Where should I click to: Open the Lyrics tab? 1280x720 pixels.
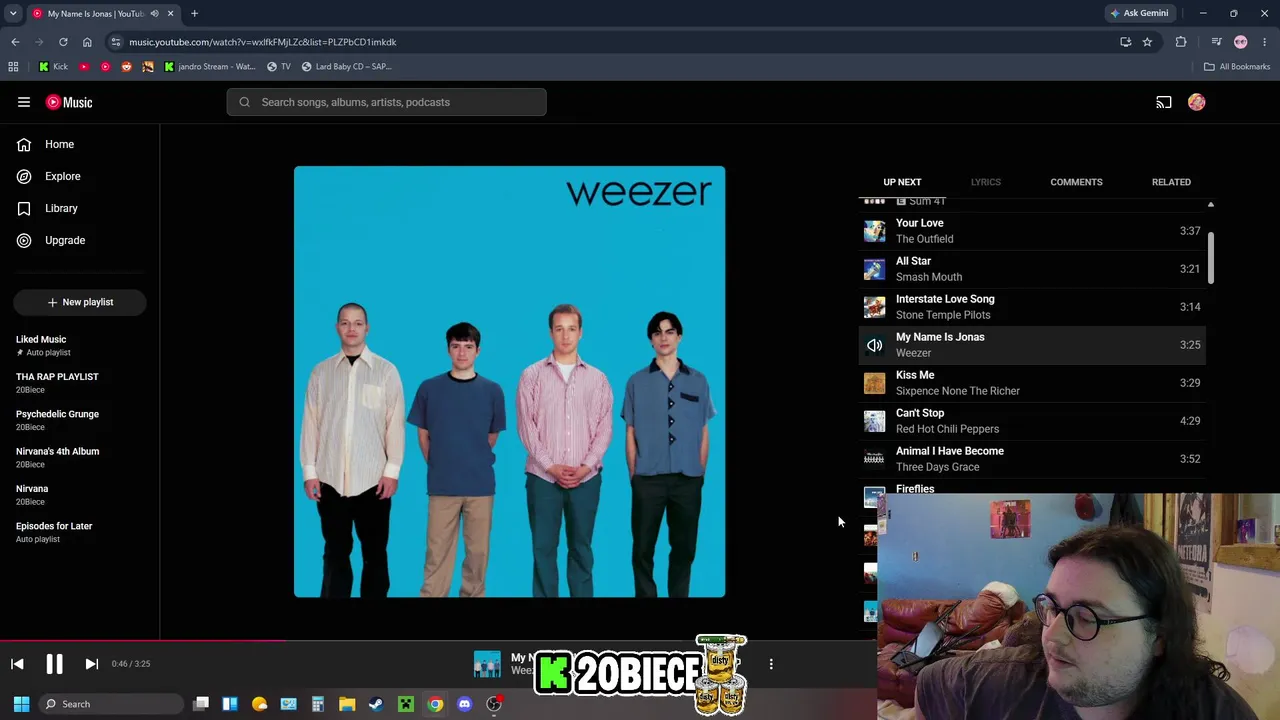click(x=985, y=182)
